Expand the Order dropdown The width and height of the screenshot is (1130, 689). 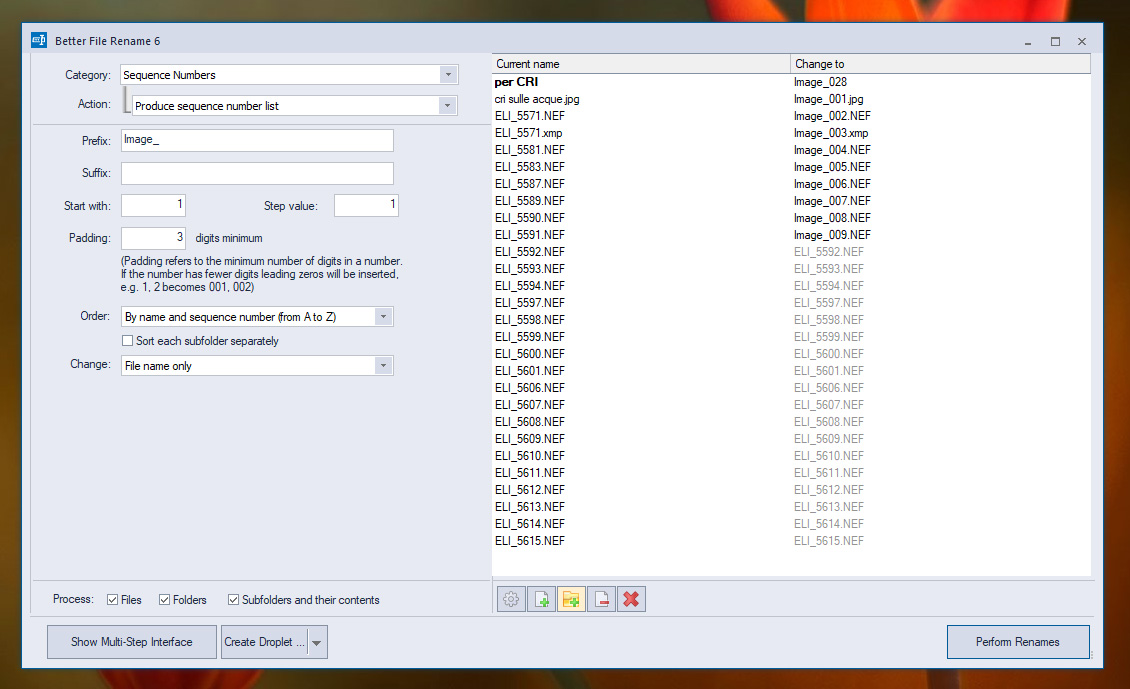383,317
